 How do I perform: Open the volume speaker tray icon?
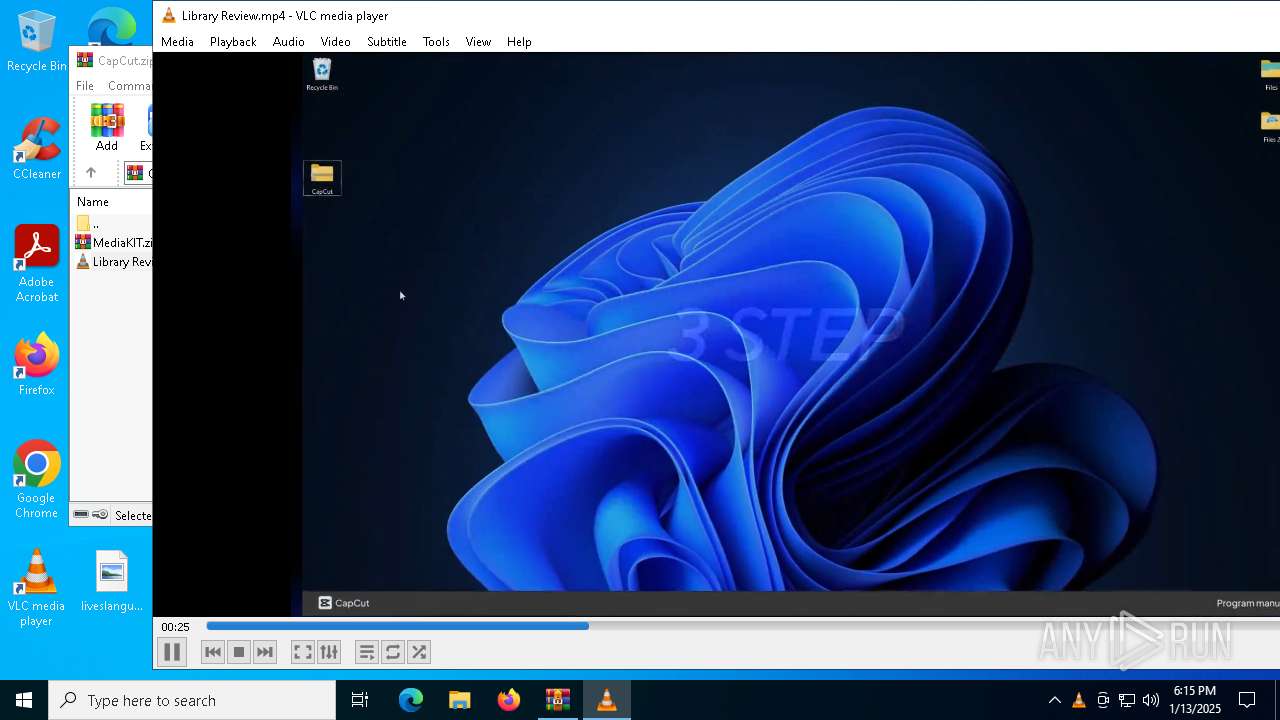tap(1151, 700)
